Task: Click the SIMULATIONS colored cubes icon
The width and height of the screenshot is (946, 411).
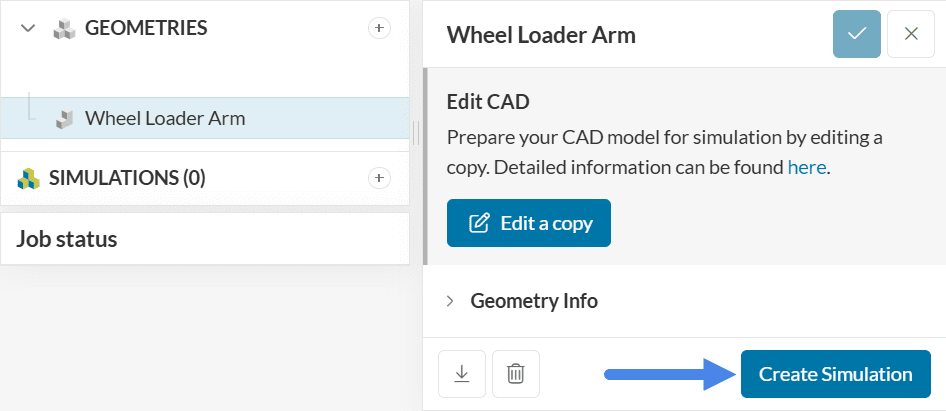Action: pos(28,179)
